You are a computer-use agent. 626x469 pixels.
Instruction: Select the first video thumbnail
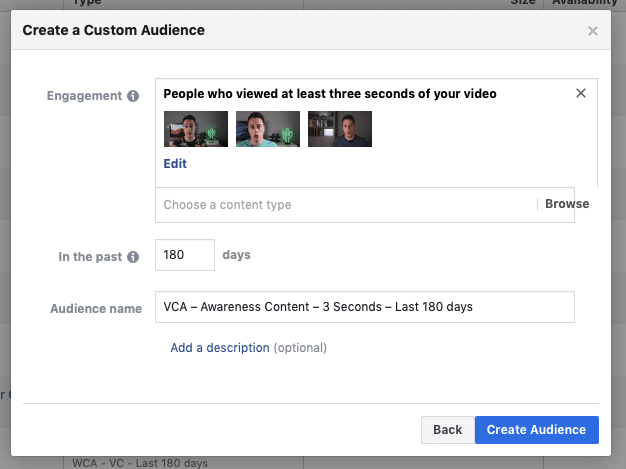point(196,129)
